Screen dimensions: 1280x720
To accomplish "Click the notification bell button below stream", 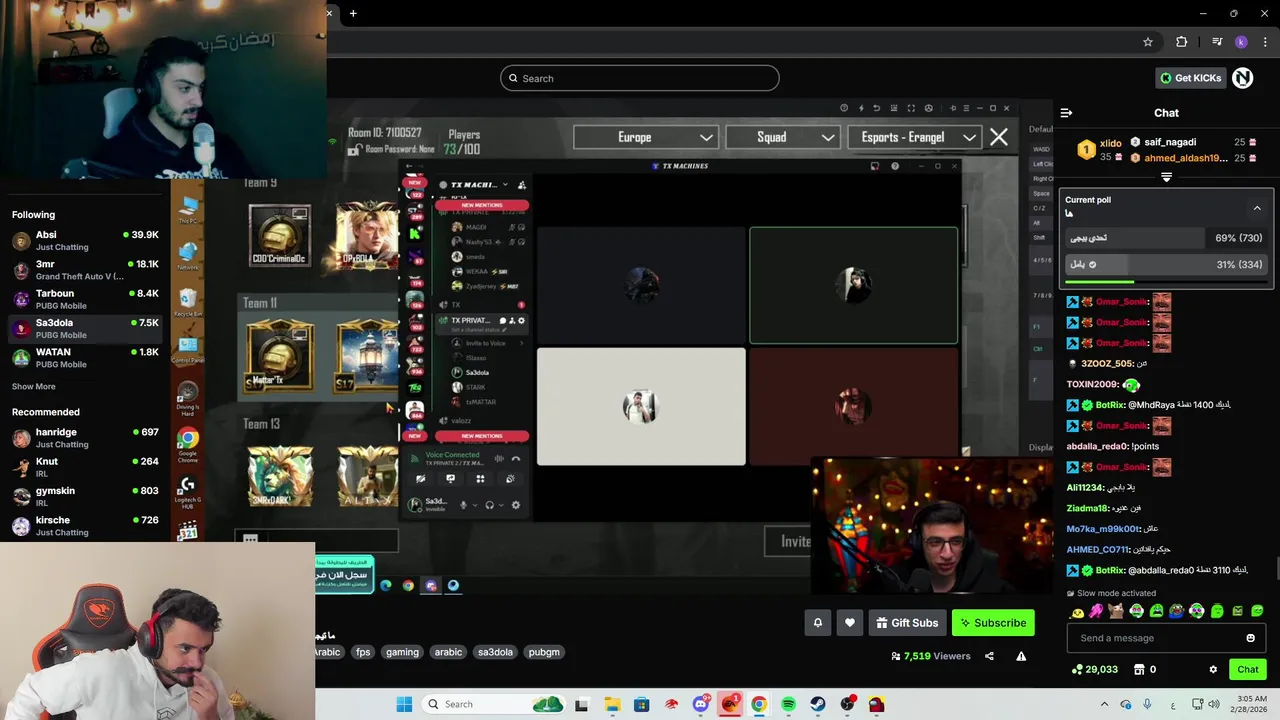I will 818,623.
